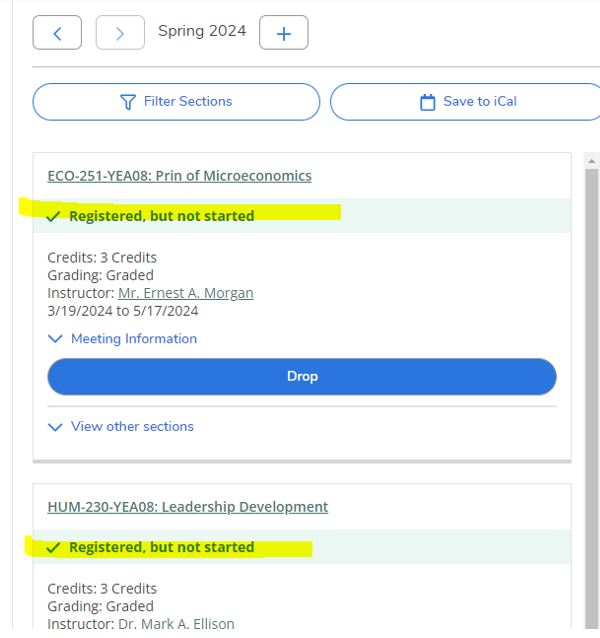Viewport: 600px width, 638px height.
Task: Open instructor Mr. Ernest A. Morgan link
Action: click(x=186, y=293)
